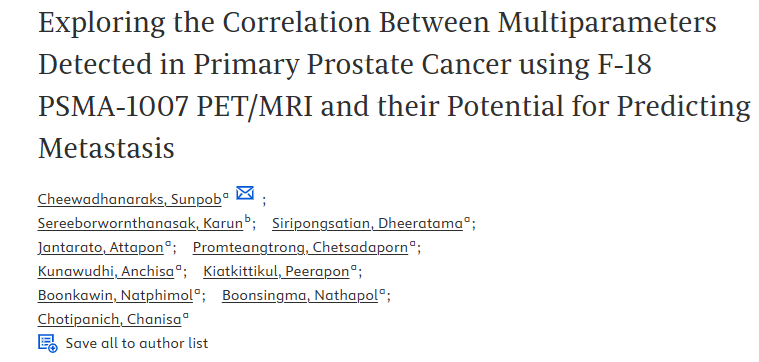This screenshot has height=362, width=759.
Task: Click the word Metastasis in the title
Action: click(x=106, y=148)
